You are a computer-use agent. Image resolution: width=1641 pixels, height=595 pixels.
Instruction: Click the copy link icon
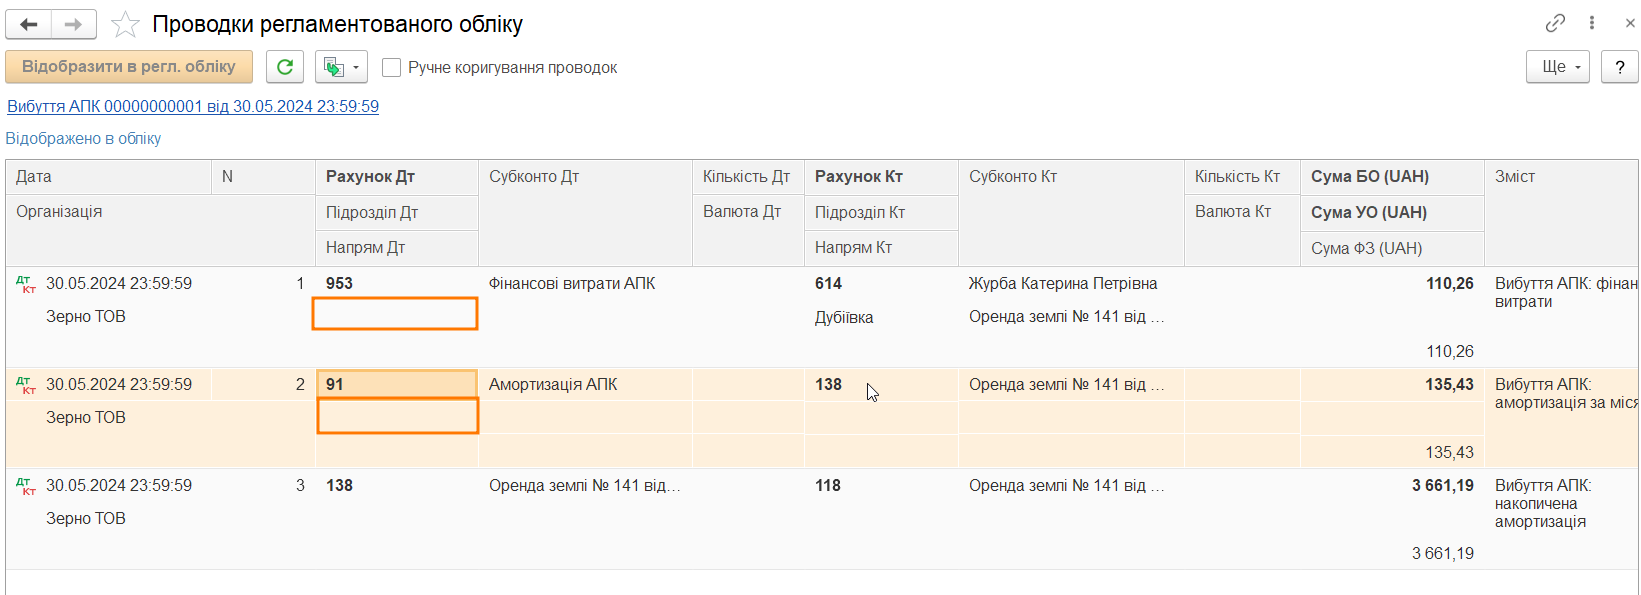[1555, 23]
